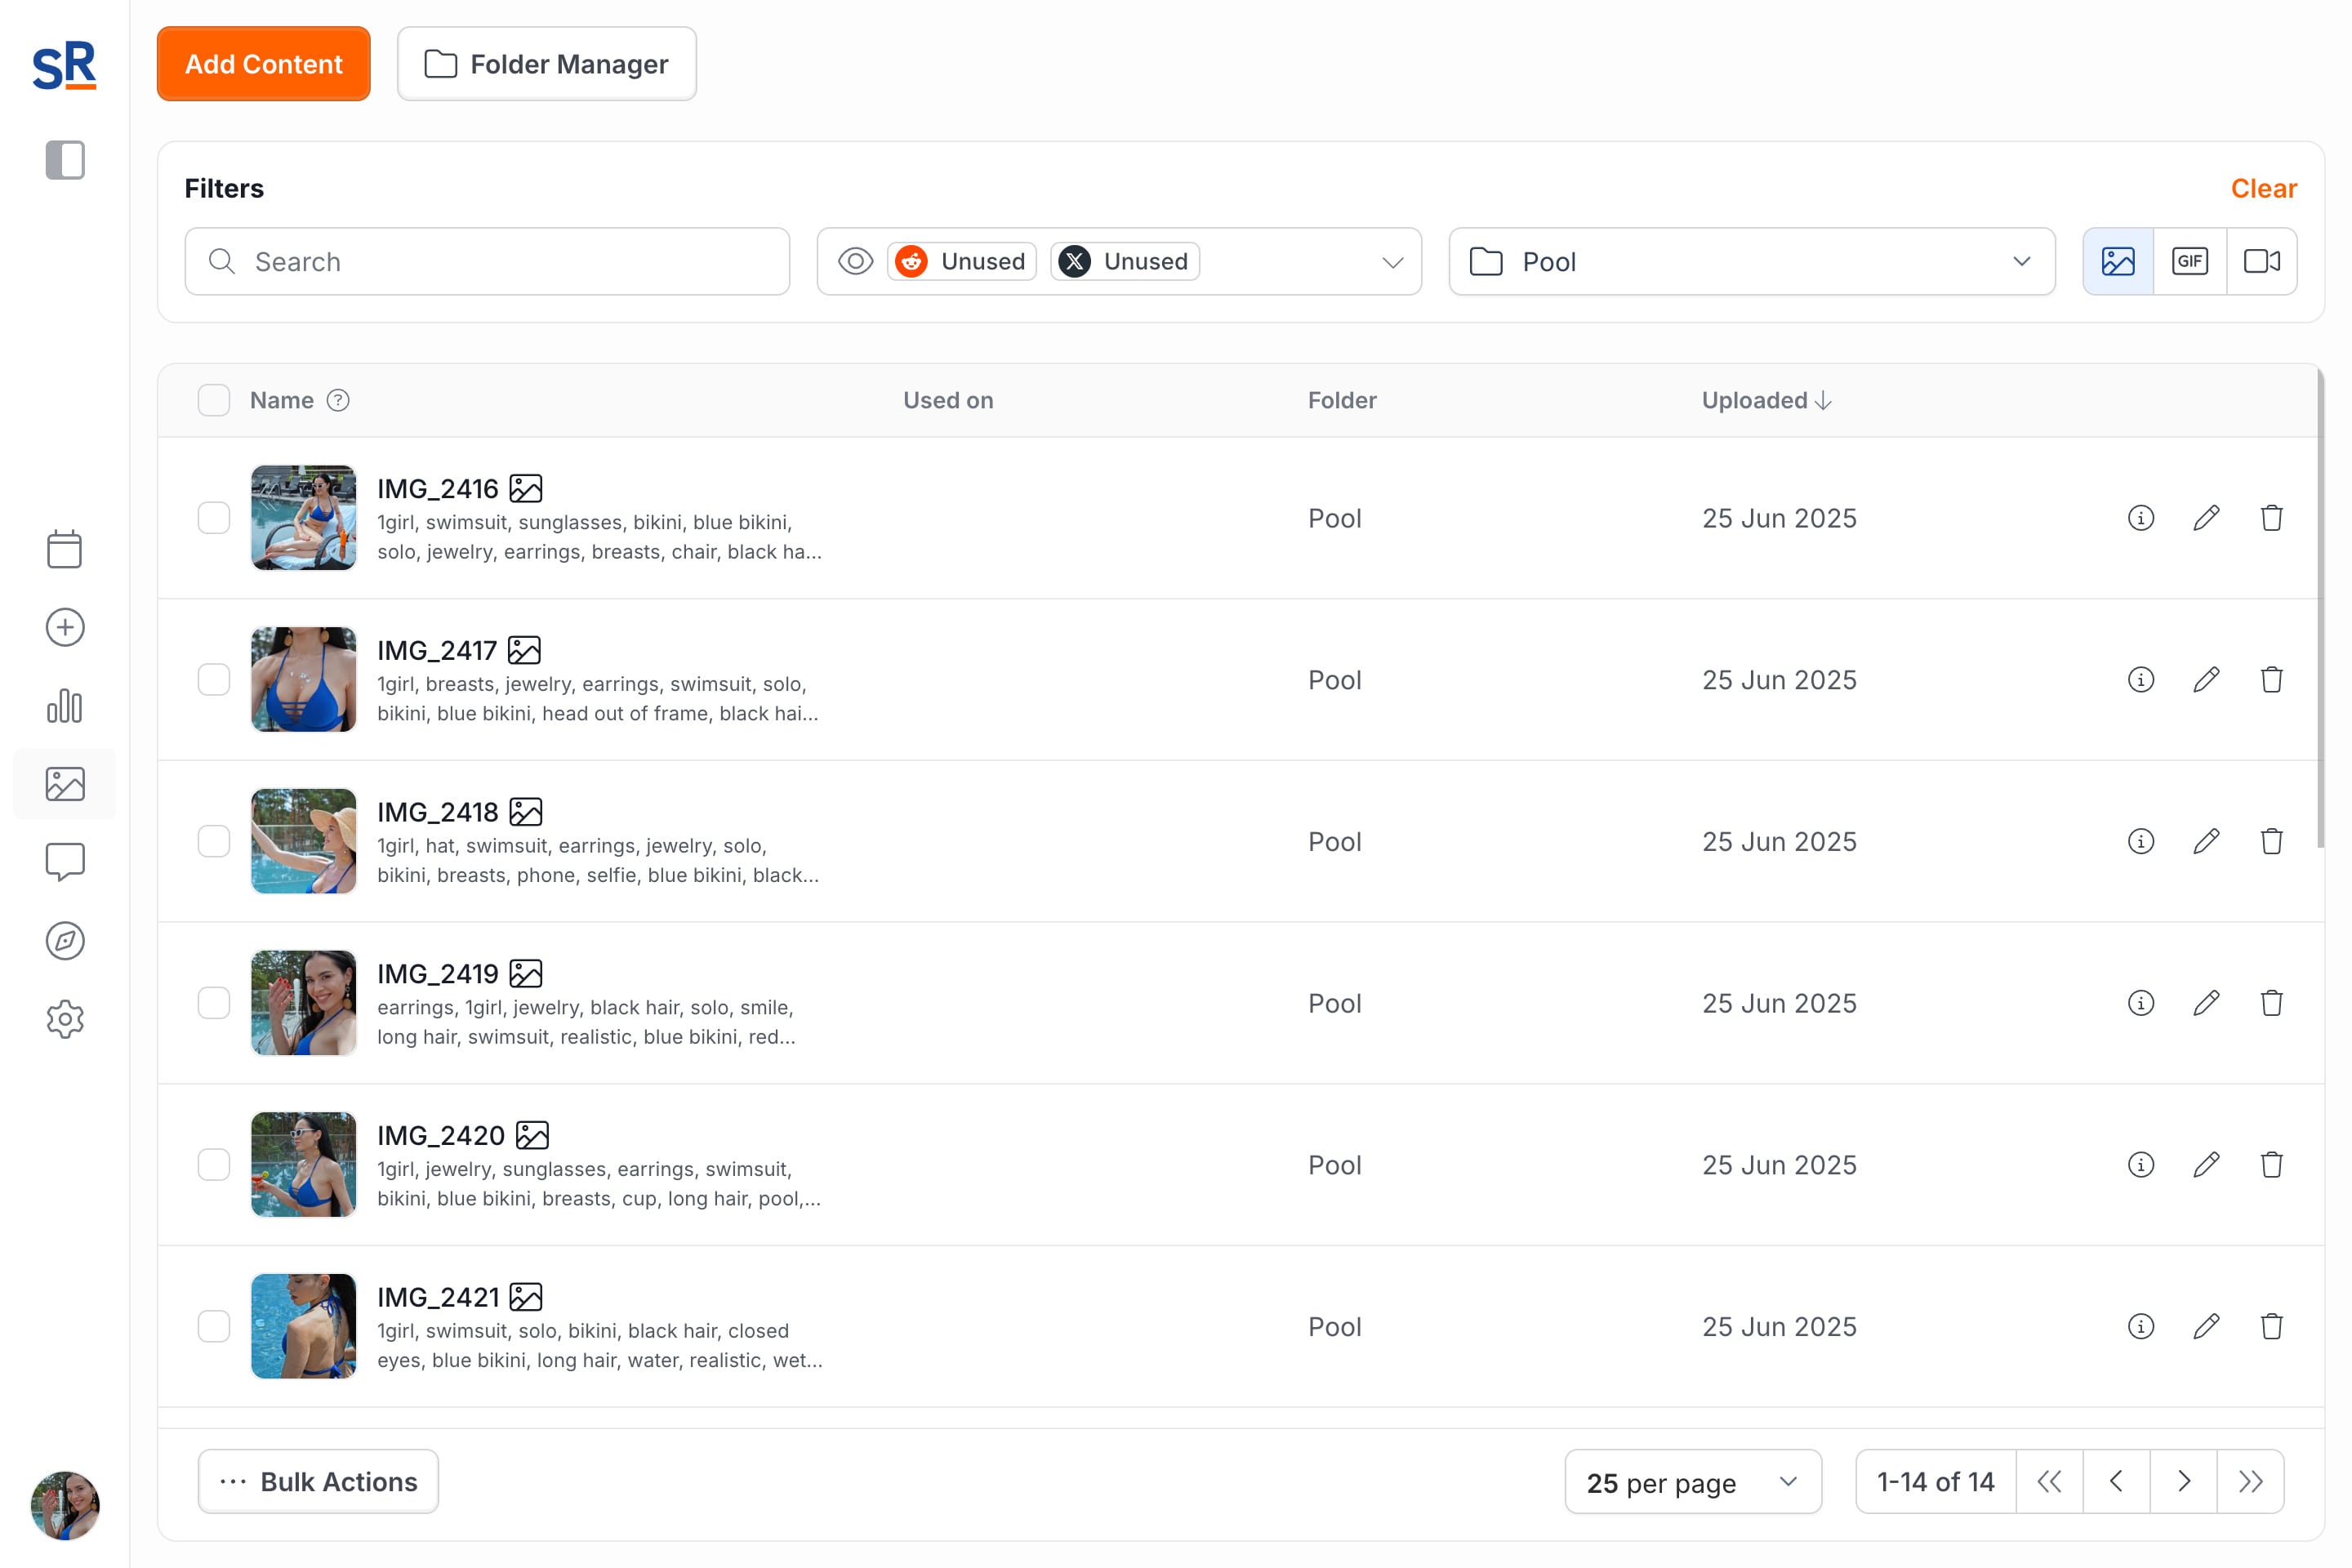Clear all filters via Clear link
This screenshot has height=1568, width=2352.
click(2263, 188)
